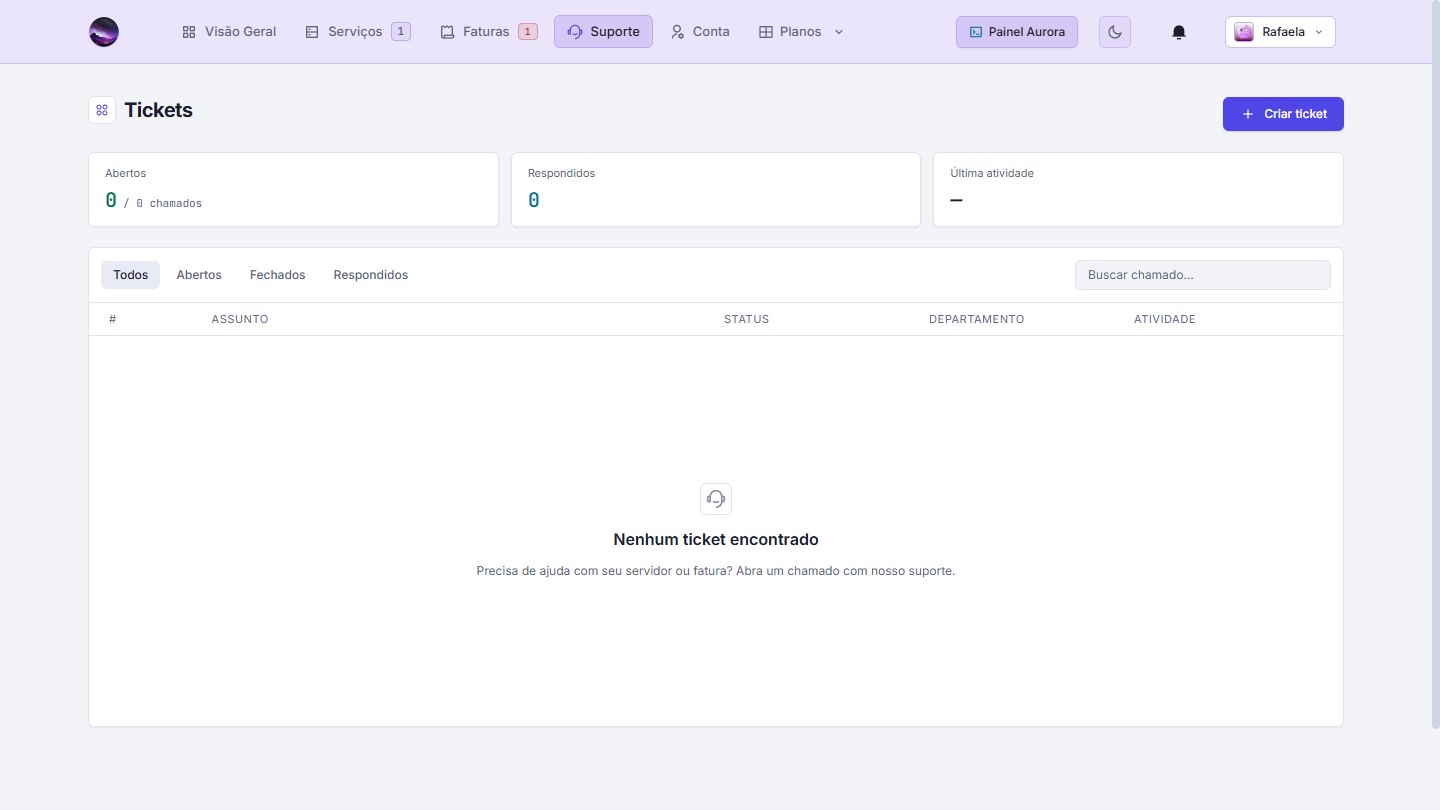The width and height of the screenshot is (1440, 810).
Task: Switch to the Abertos tab
Action: 199,275
